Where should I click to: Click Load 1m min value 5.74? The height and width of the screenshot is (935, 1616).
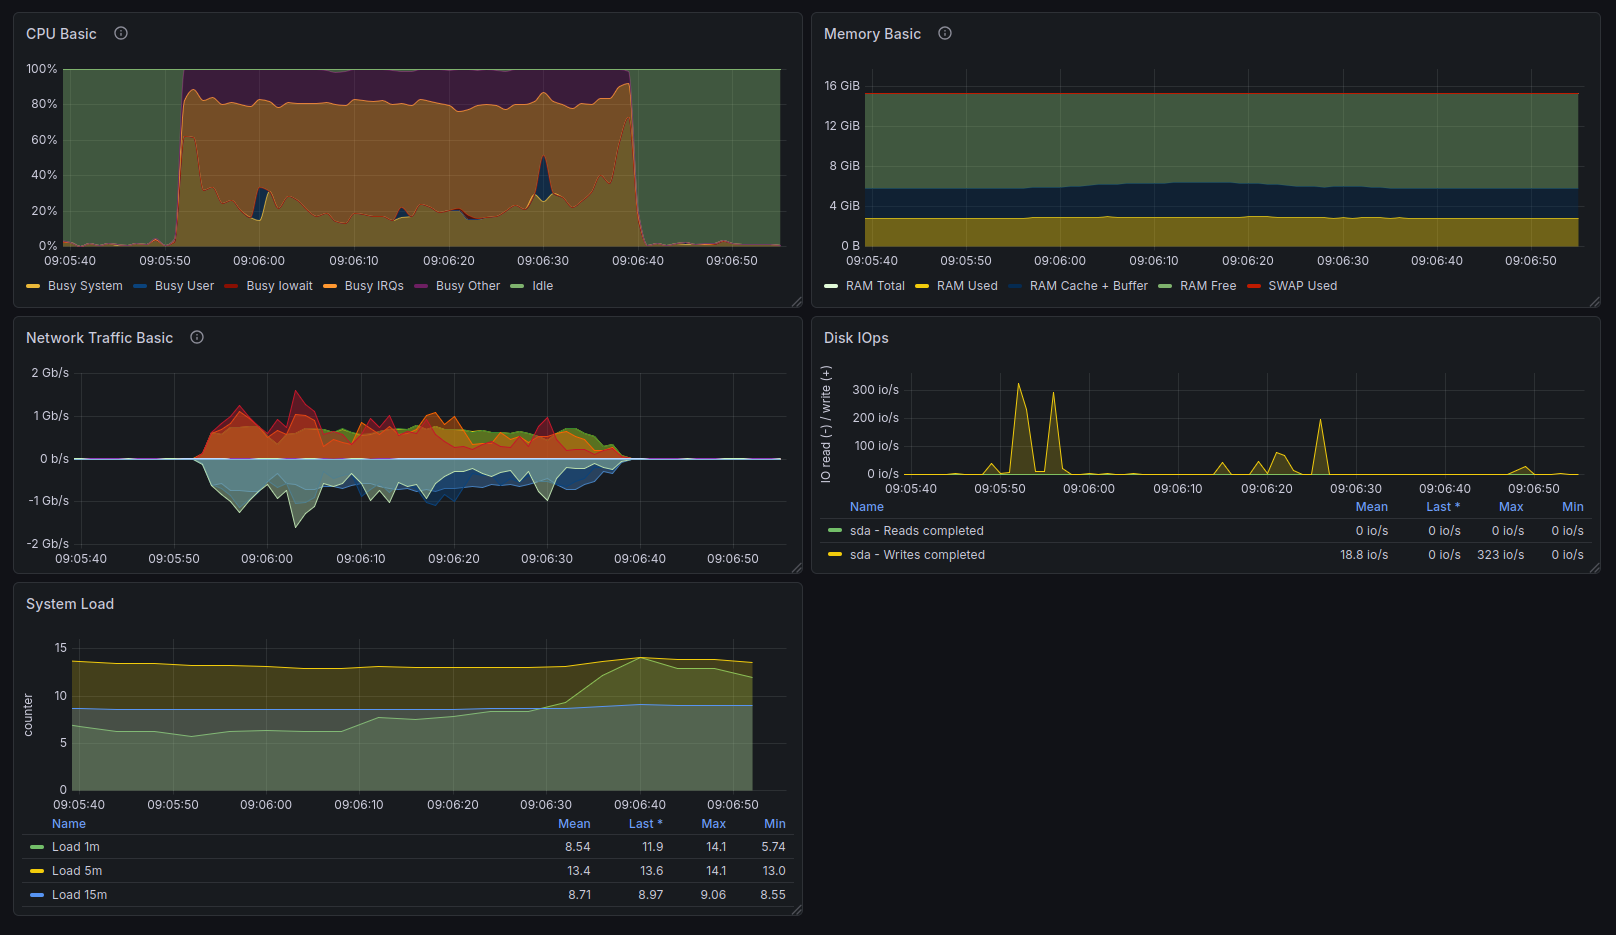[x=773, y=847]
